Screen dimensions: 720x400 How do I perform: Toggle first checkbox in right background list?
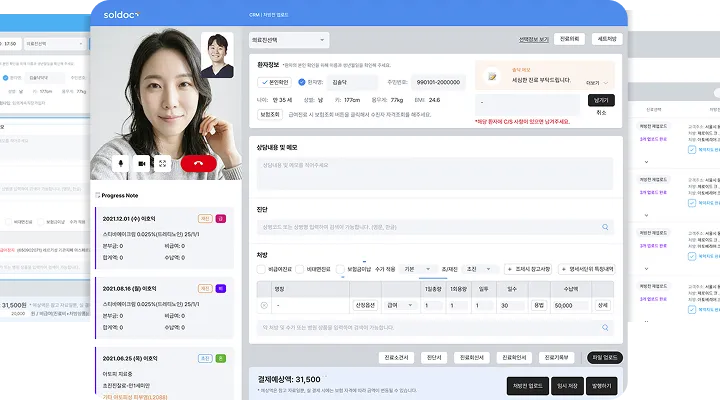click(x=692, y=150)
